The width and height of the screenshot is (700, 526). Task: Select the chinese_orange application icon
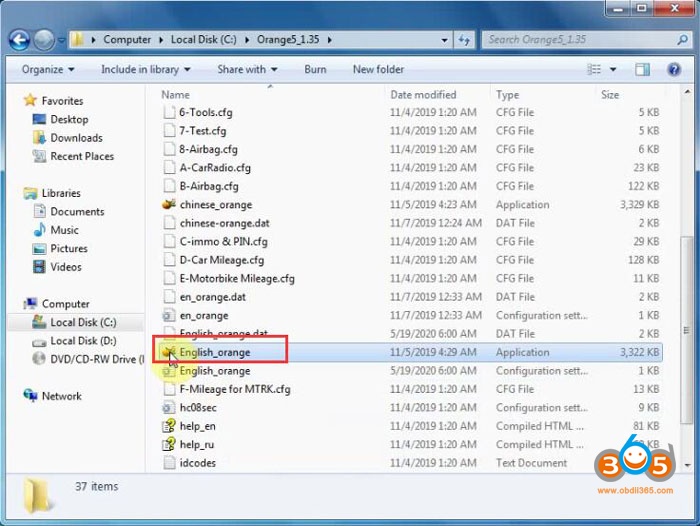[169, 205]
